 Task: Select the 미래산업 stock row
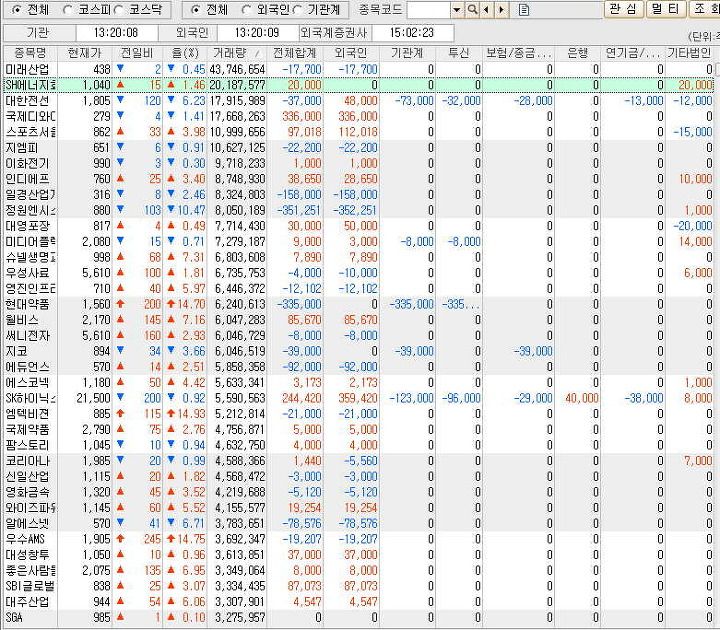tap(358, 69)
